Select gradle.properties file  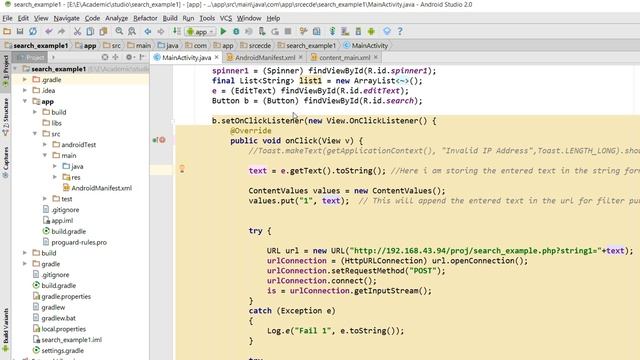(62, 297)
